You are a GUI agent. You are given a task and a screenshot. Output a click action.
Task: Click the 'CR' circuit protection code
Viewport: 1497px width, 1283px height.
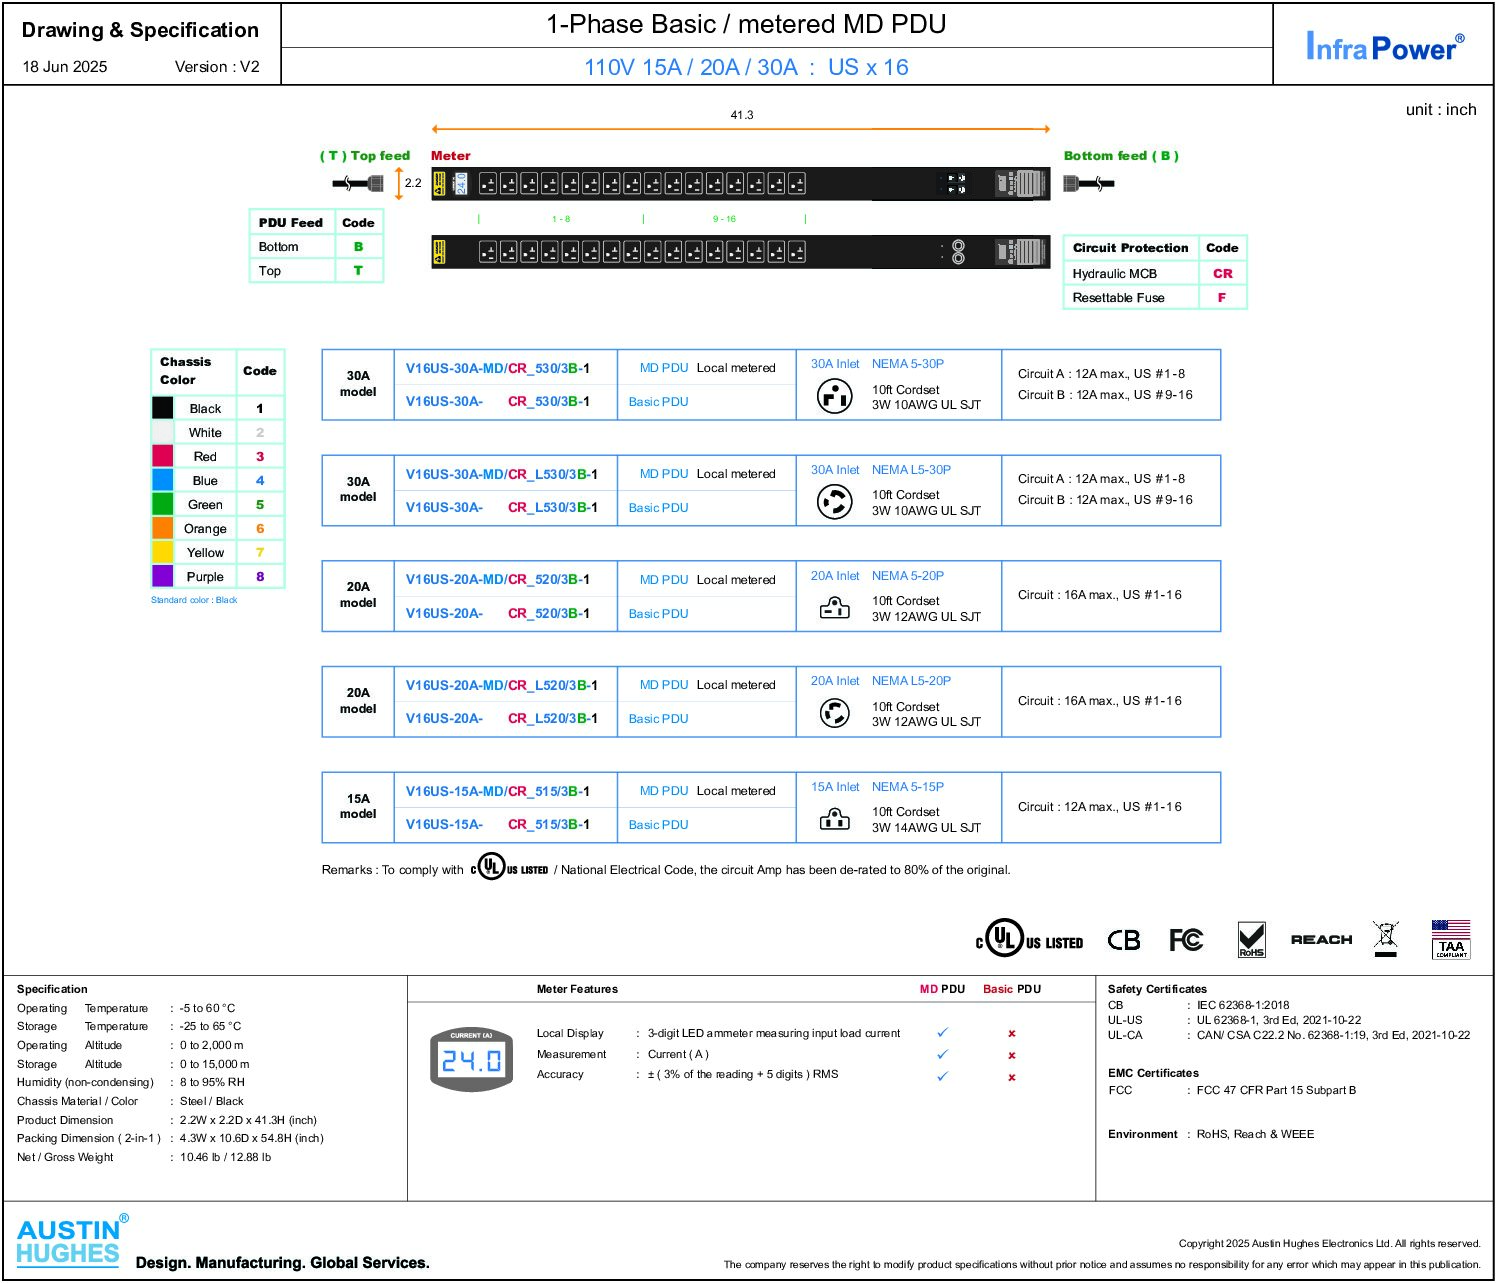pyautogui.click(x=1222, y=273)
